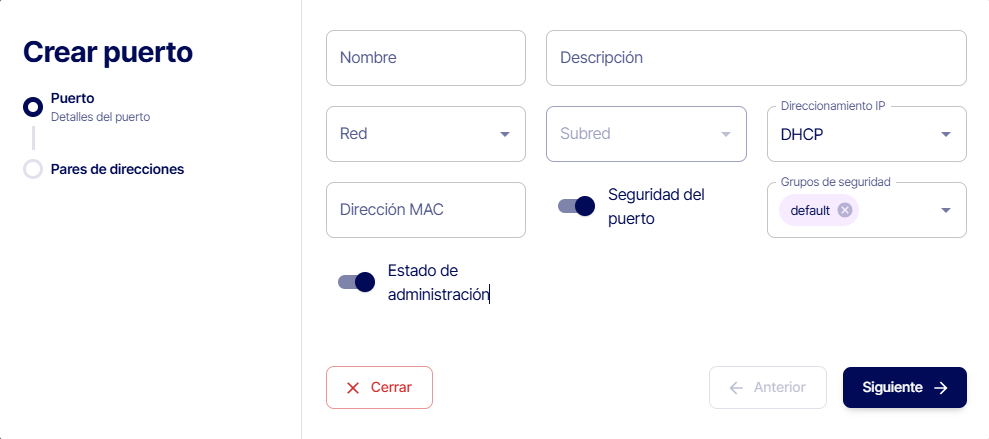The height and width of the screenshot is (439, 989).
Task: Click into the Descripción field
Action: pyautogui.click(x=755, y=58)
